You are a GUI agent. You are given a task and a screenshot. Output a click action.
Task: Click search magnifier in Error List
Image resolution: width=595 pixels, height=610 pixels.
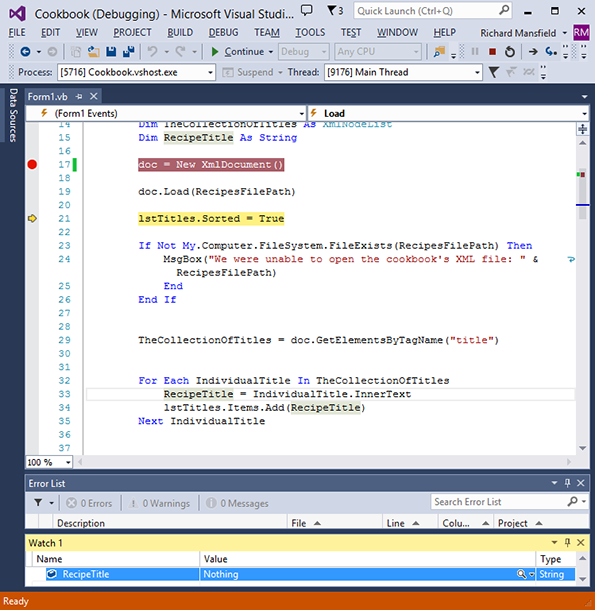572,501
